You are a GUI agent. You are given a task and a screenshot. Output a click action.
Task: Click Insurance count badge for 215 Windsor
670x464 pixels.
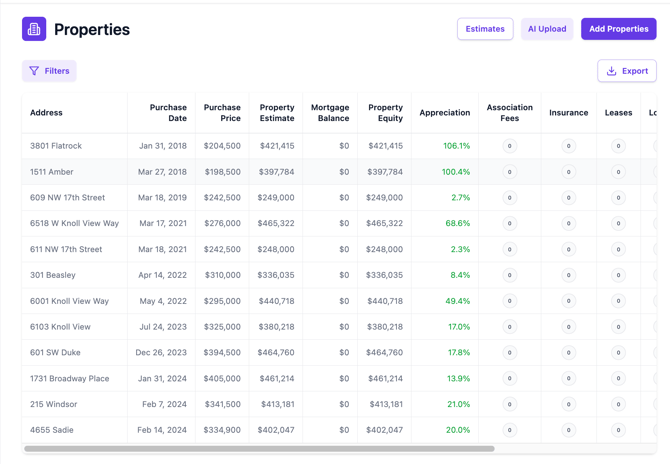coord(568,404)
